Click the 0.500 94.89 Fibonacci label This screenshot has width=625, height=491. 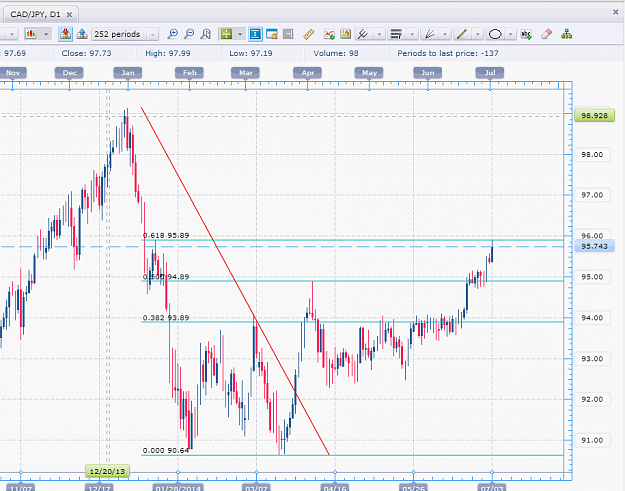(166, 277)
